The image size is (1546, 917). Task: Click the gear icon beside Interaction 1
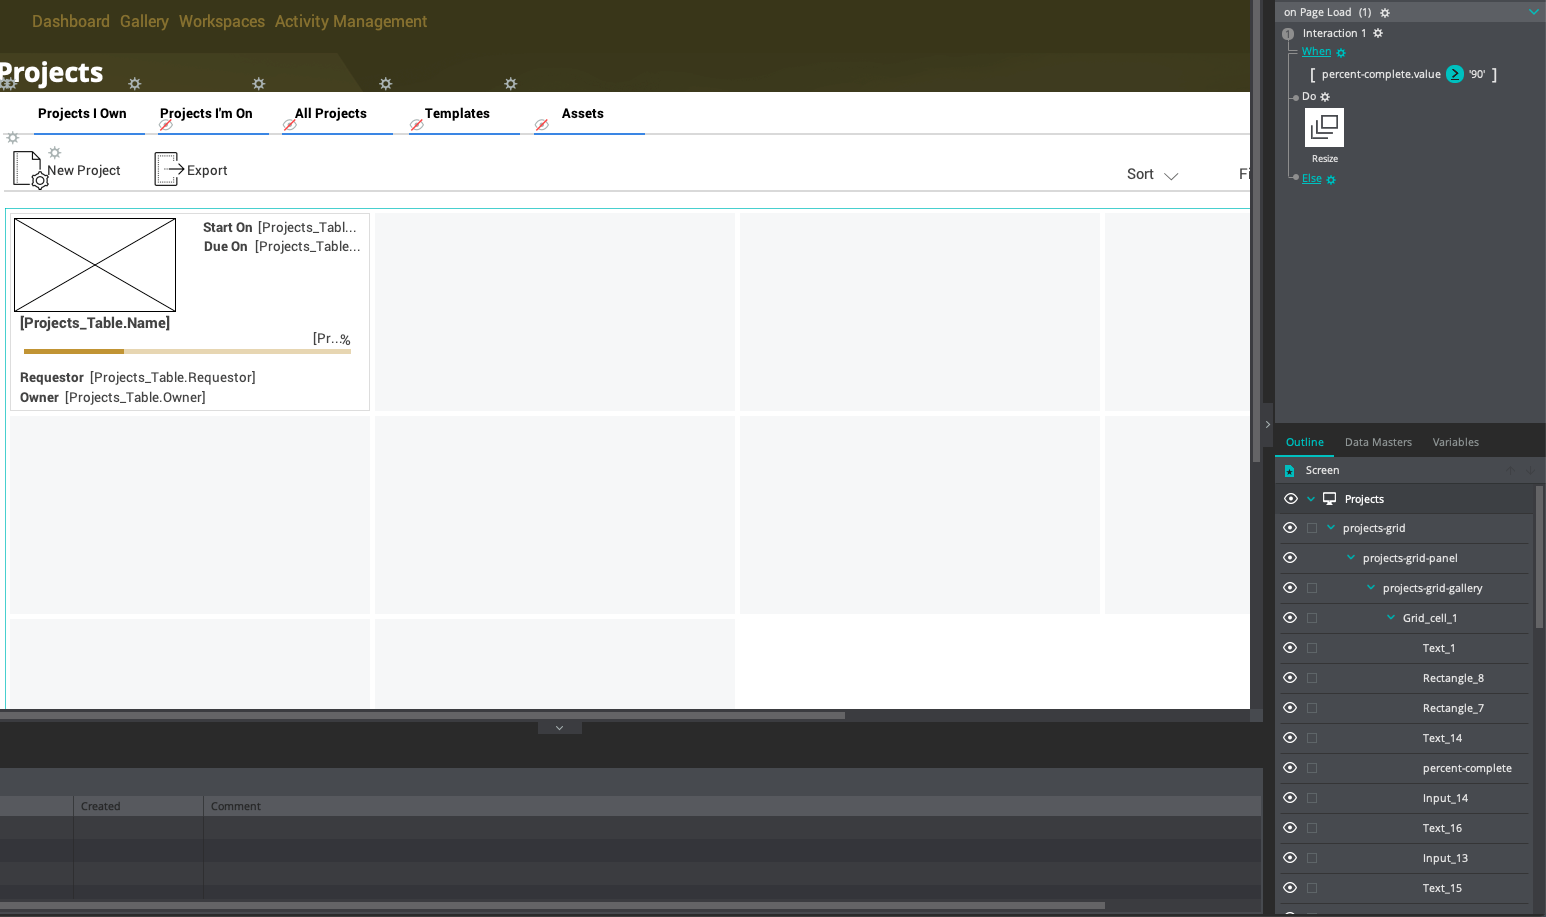click(x=1378, y=33)
